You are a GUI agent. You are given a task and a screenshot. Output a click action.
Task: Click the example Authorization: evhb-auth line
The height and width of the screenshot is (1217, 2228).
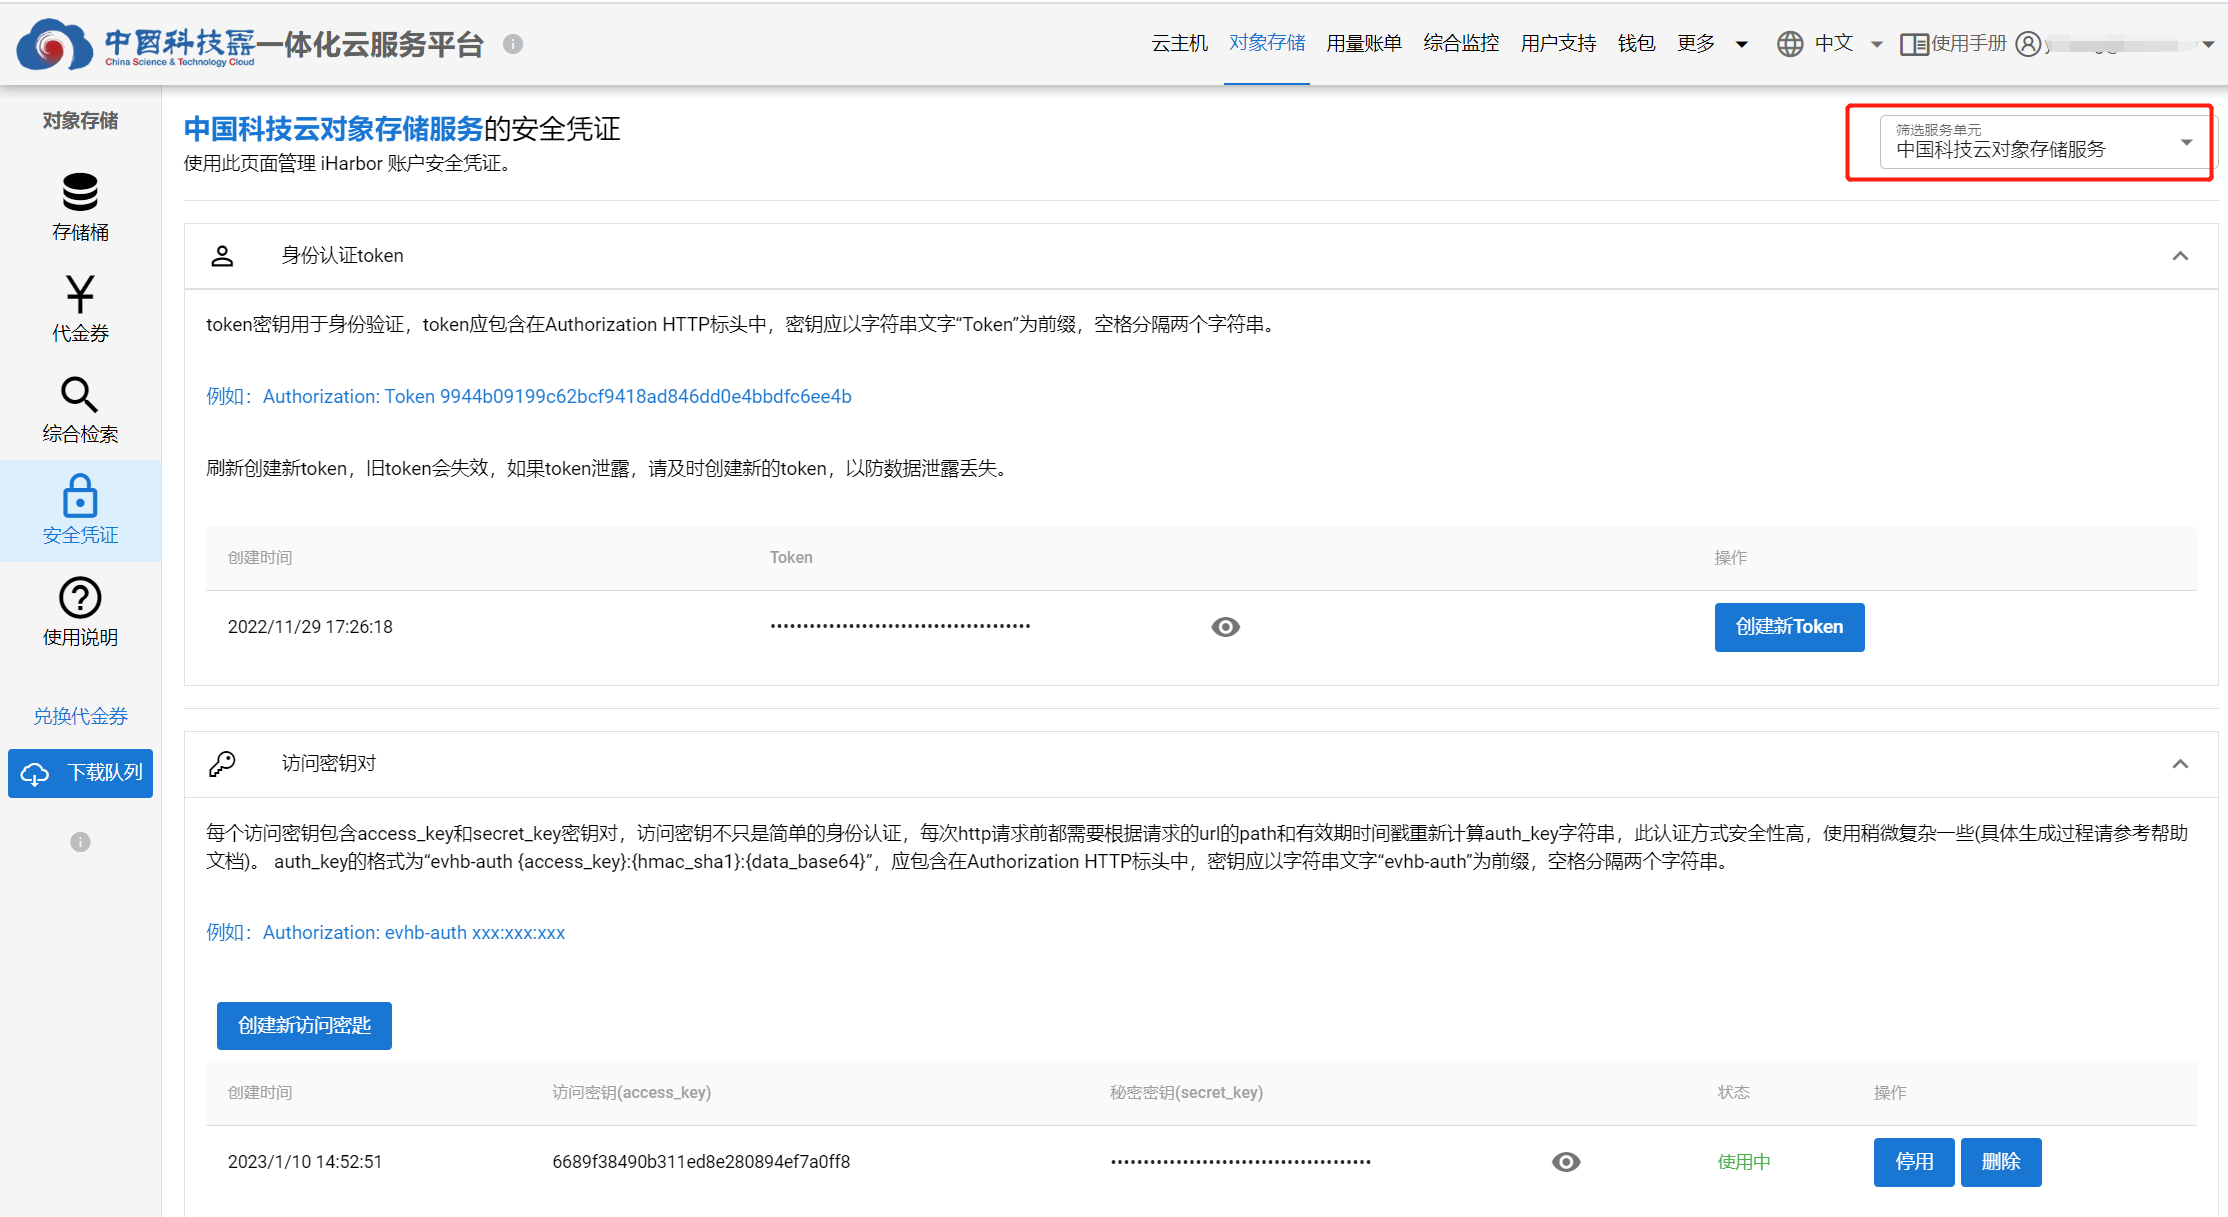[386, 933]
